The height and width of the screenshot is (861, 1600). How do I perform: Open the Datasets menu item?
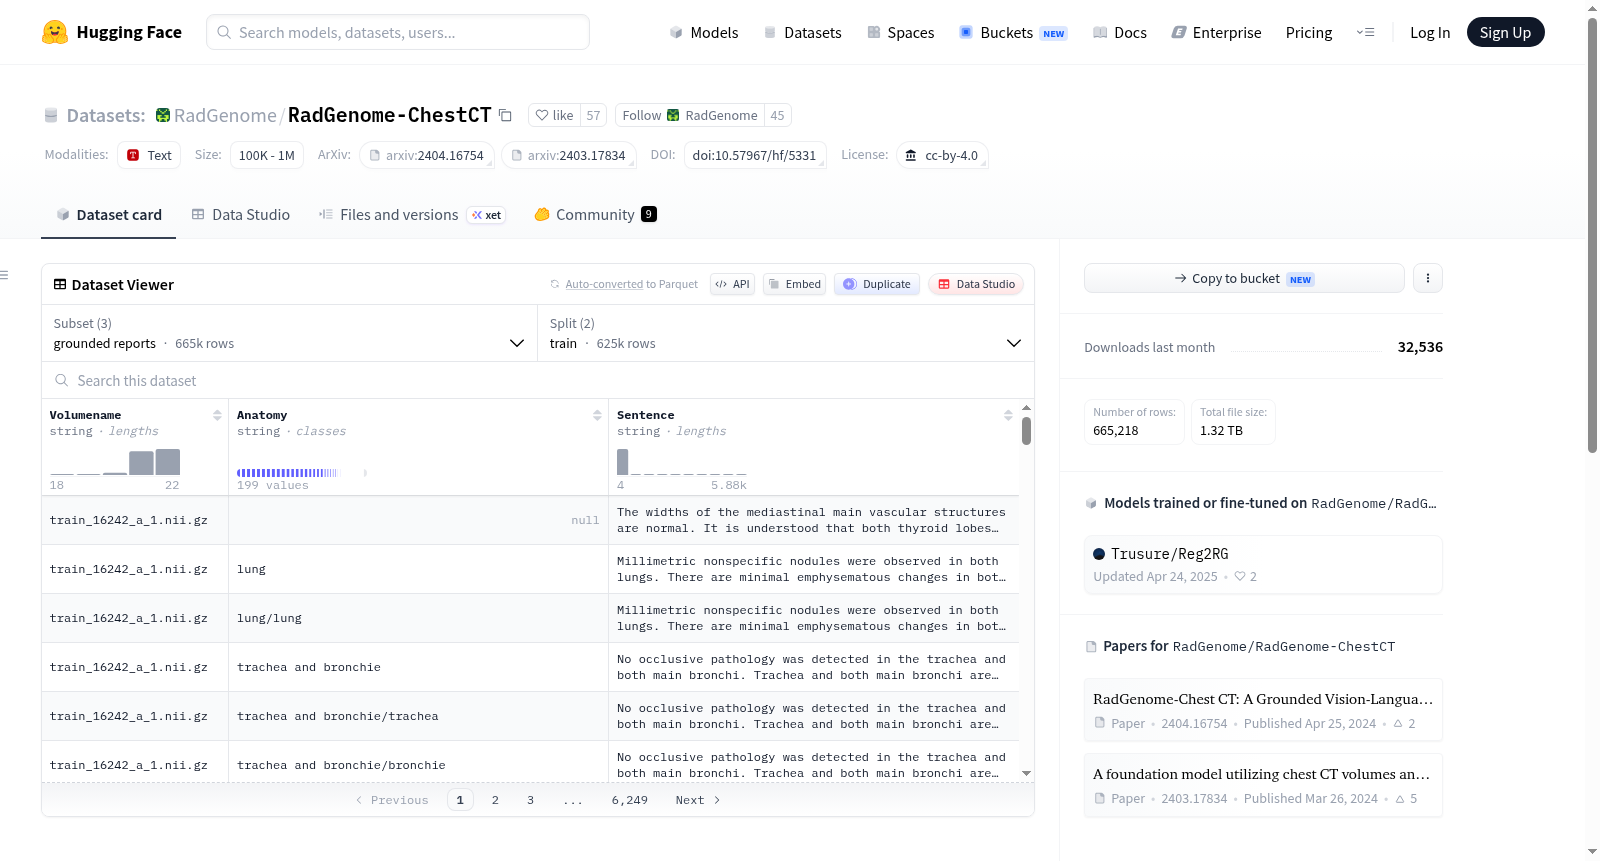pos(803,32)
